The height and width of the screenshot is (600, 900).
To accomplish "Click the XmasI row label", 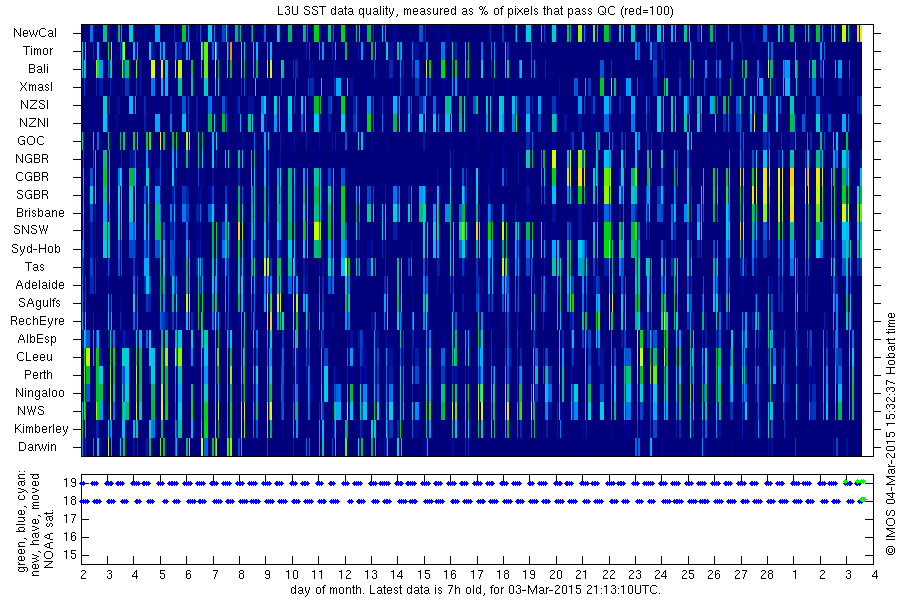I will pyautogui.click(x=36, y=87).
